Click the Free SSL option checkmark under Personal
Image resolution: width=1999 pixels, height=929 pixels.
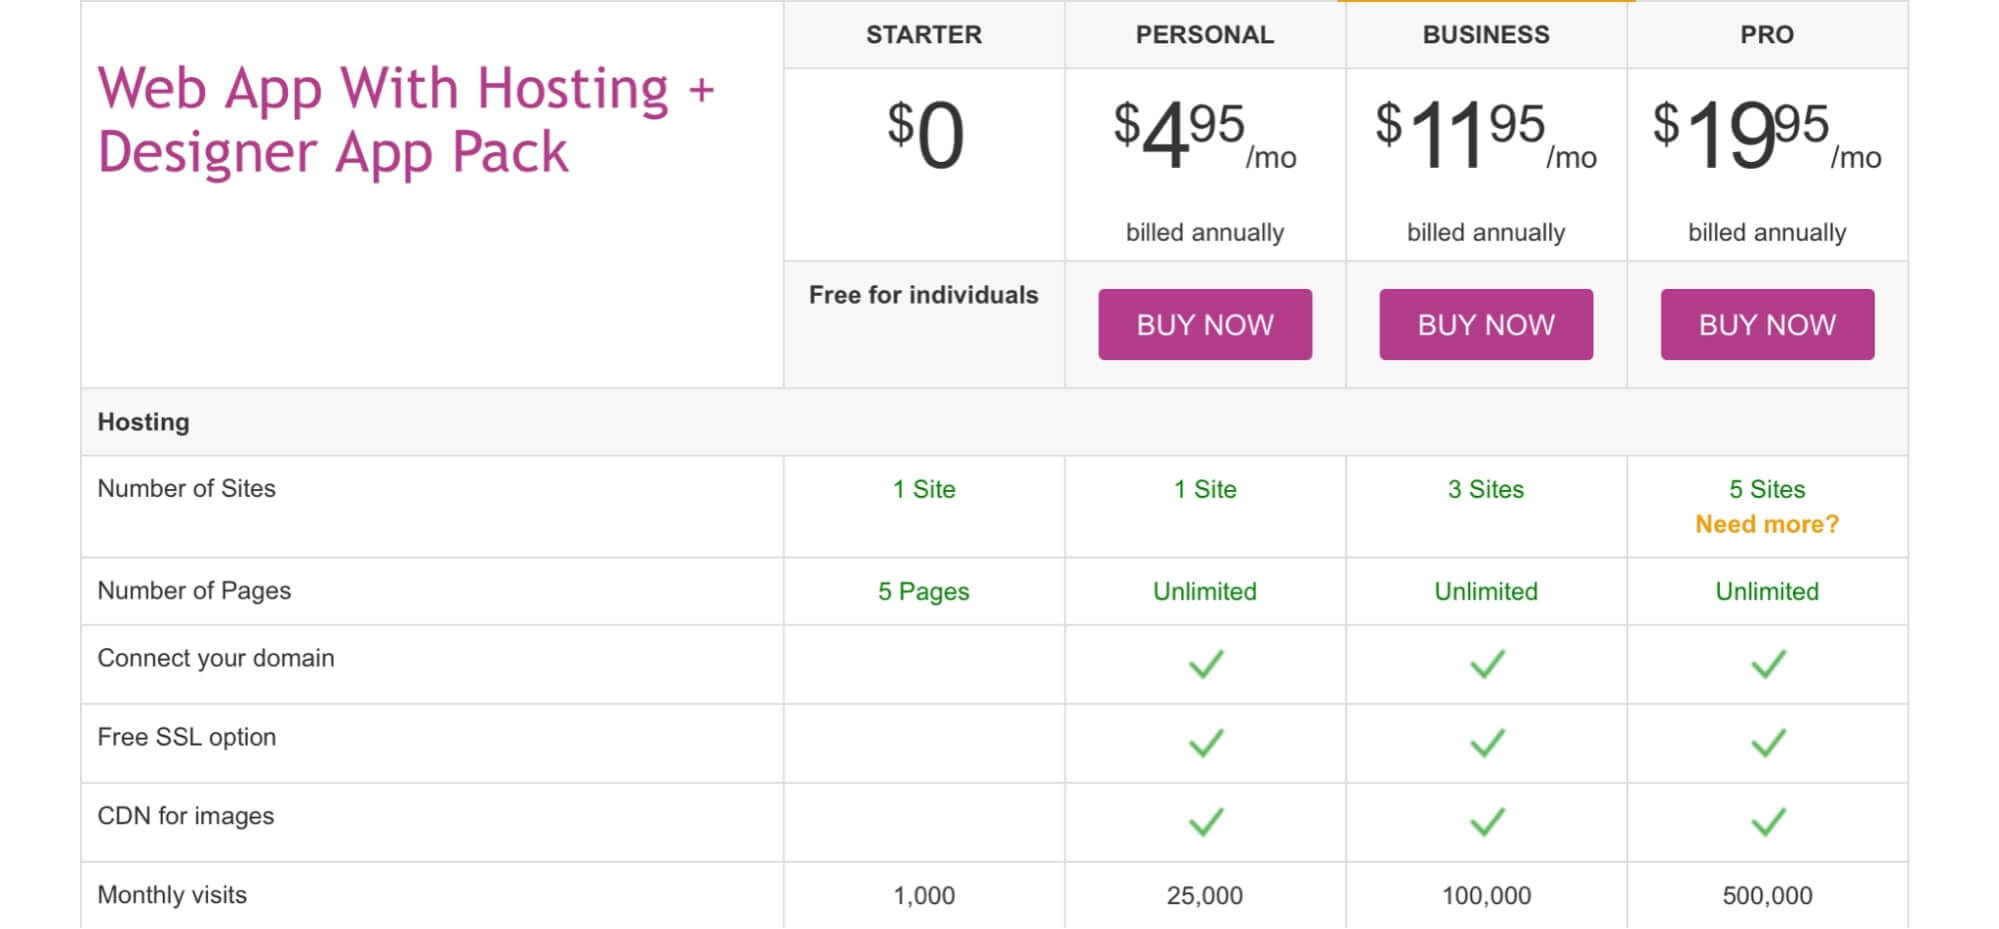[x=1206, y=743]
